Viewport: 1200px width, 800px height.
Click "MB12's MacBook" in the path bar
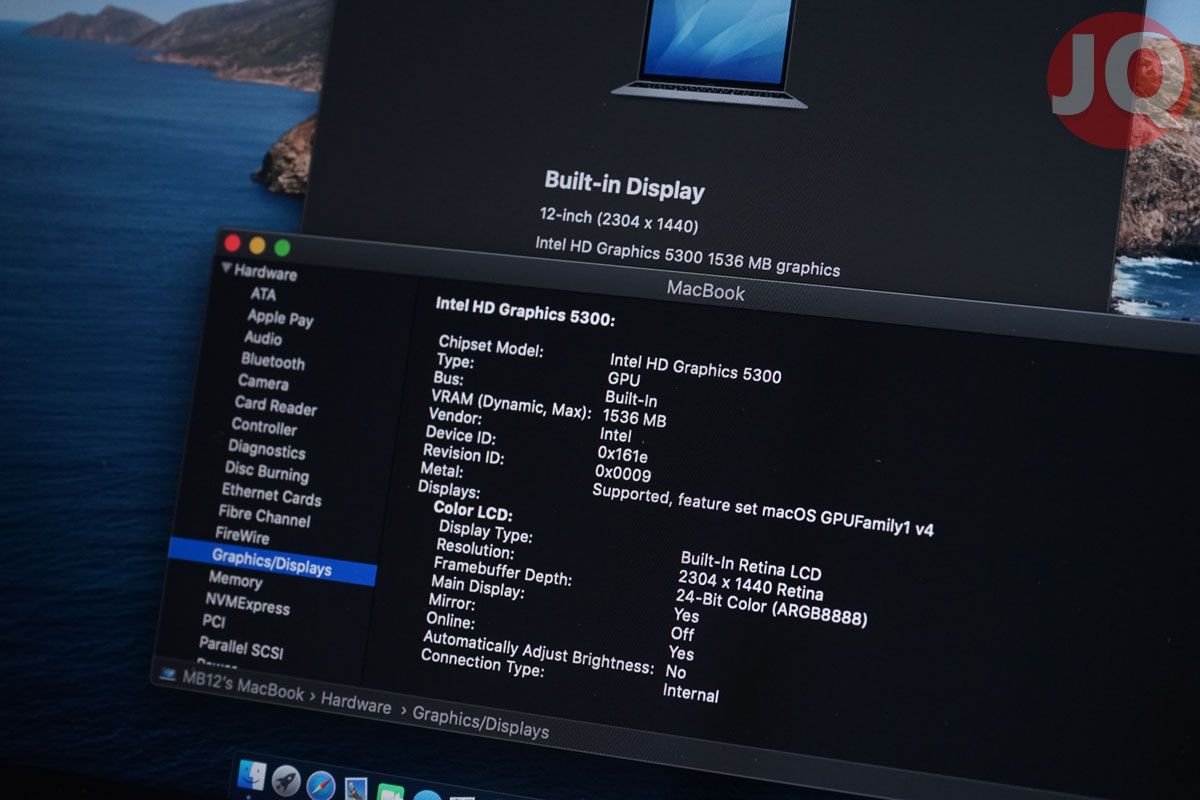click(x=243, y=685)
